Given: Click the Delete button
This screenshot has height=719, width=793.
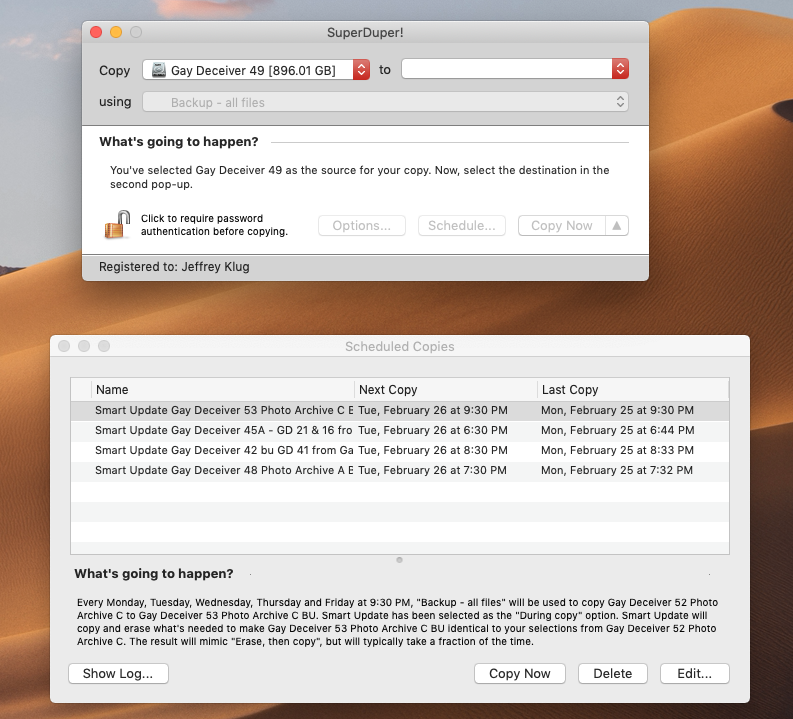Looking at the screenshot, I should pyautogui.click(x=612, y=673).
